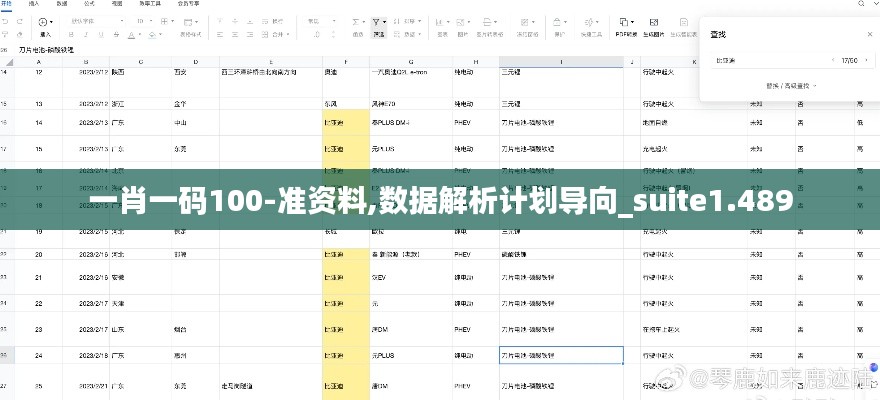Click the 烟台 city cell
This screenshot has height=400, width=880.
[195, 329]
